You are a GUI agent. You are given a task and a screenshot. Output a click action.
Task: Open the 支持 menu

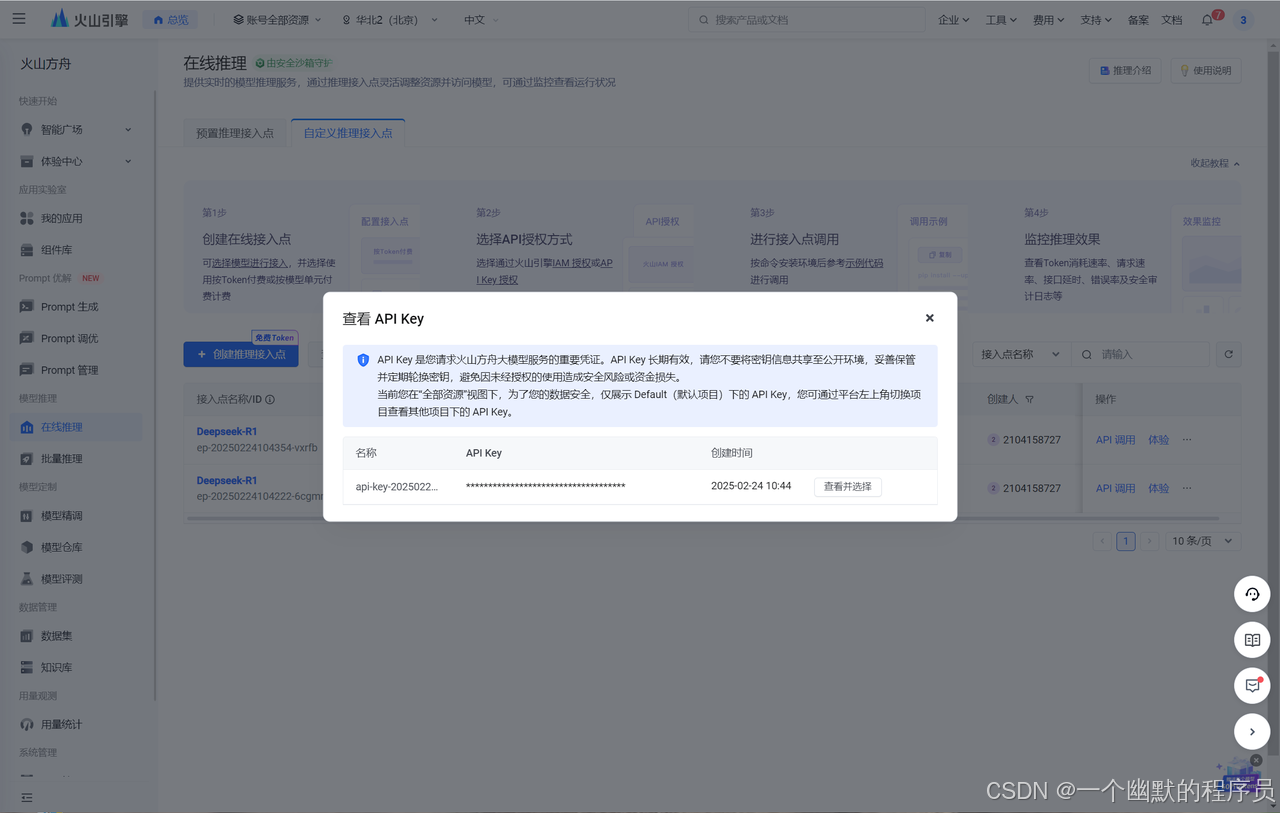(1096, 20)
